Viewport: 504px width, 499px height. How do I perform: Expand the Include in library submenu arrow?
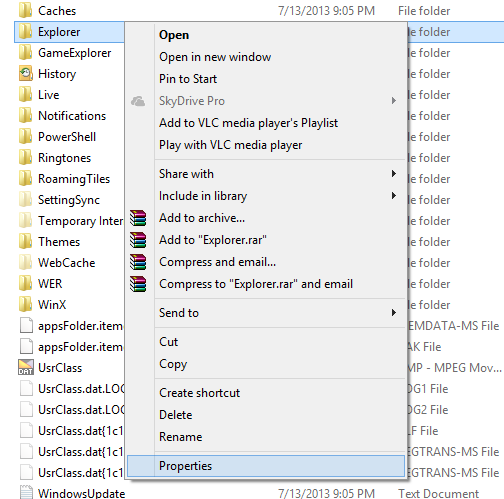394,196
